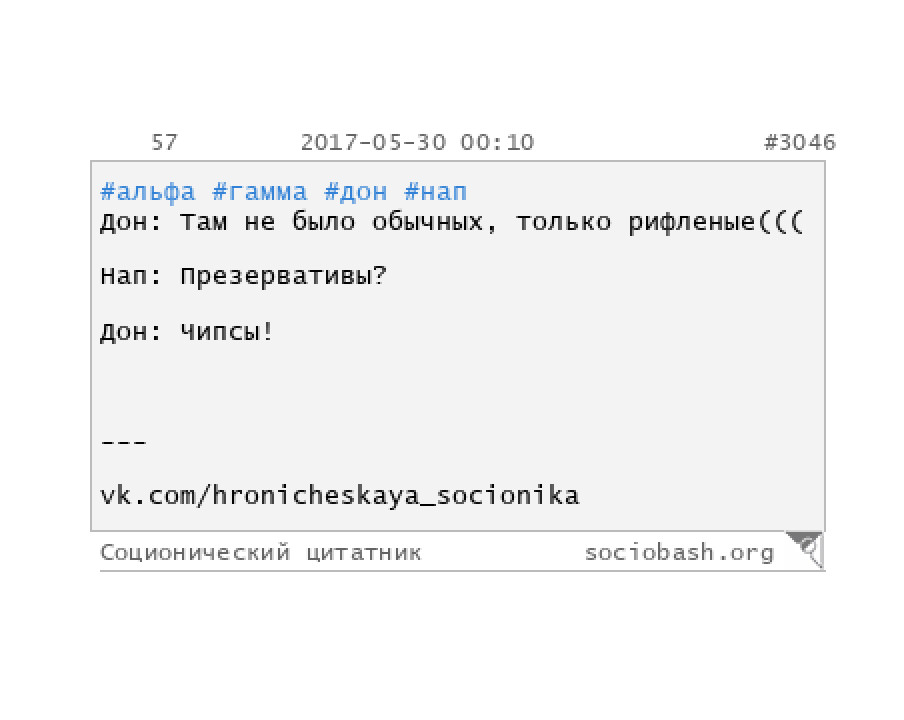Click the word Чипсы!

pos(226,331)
